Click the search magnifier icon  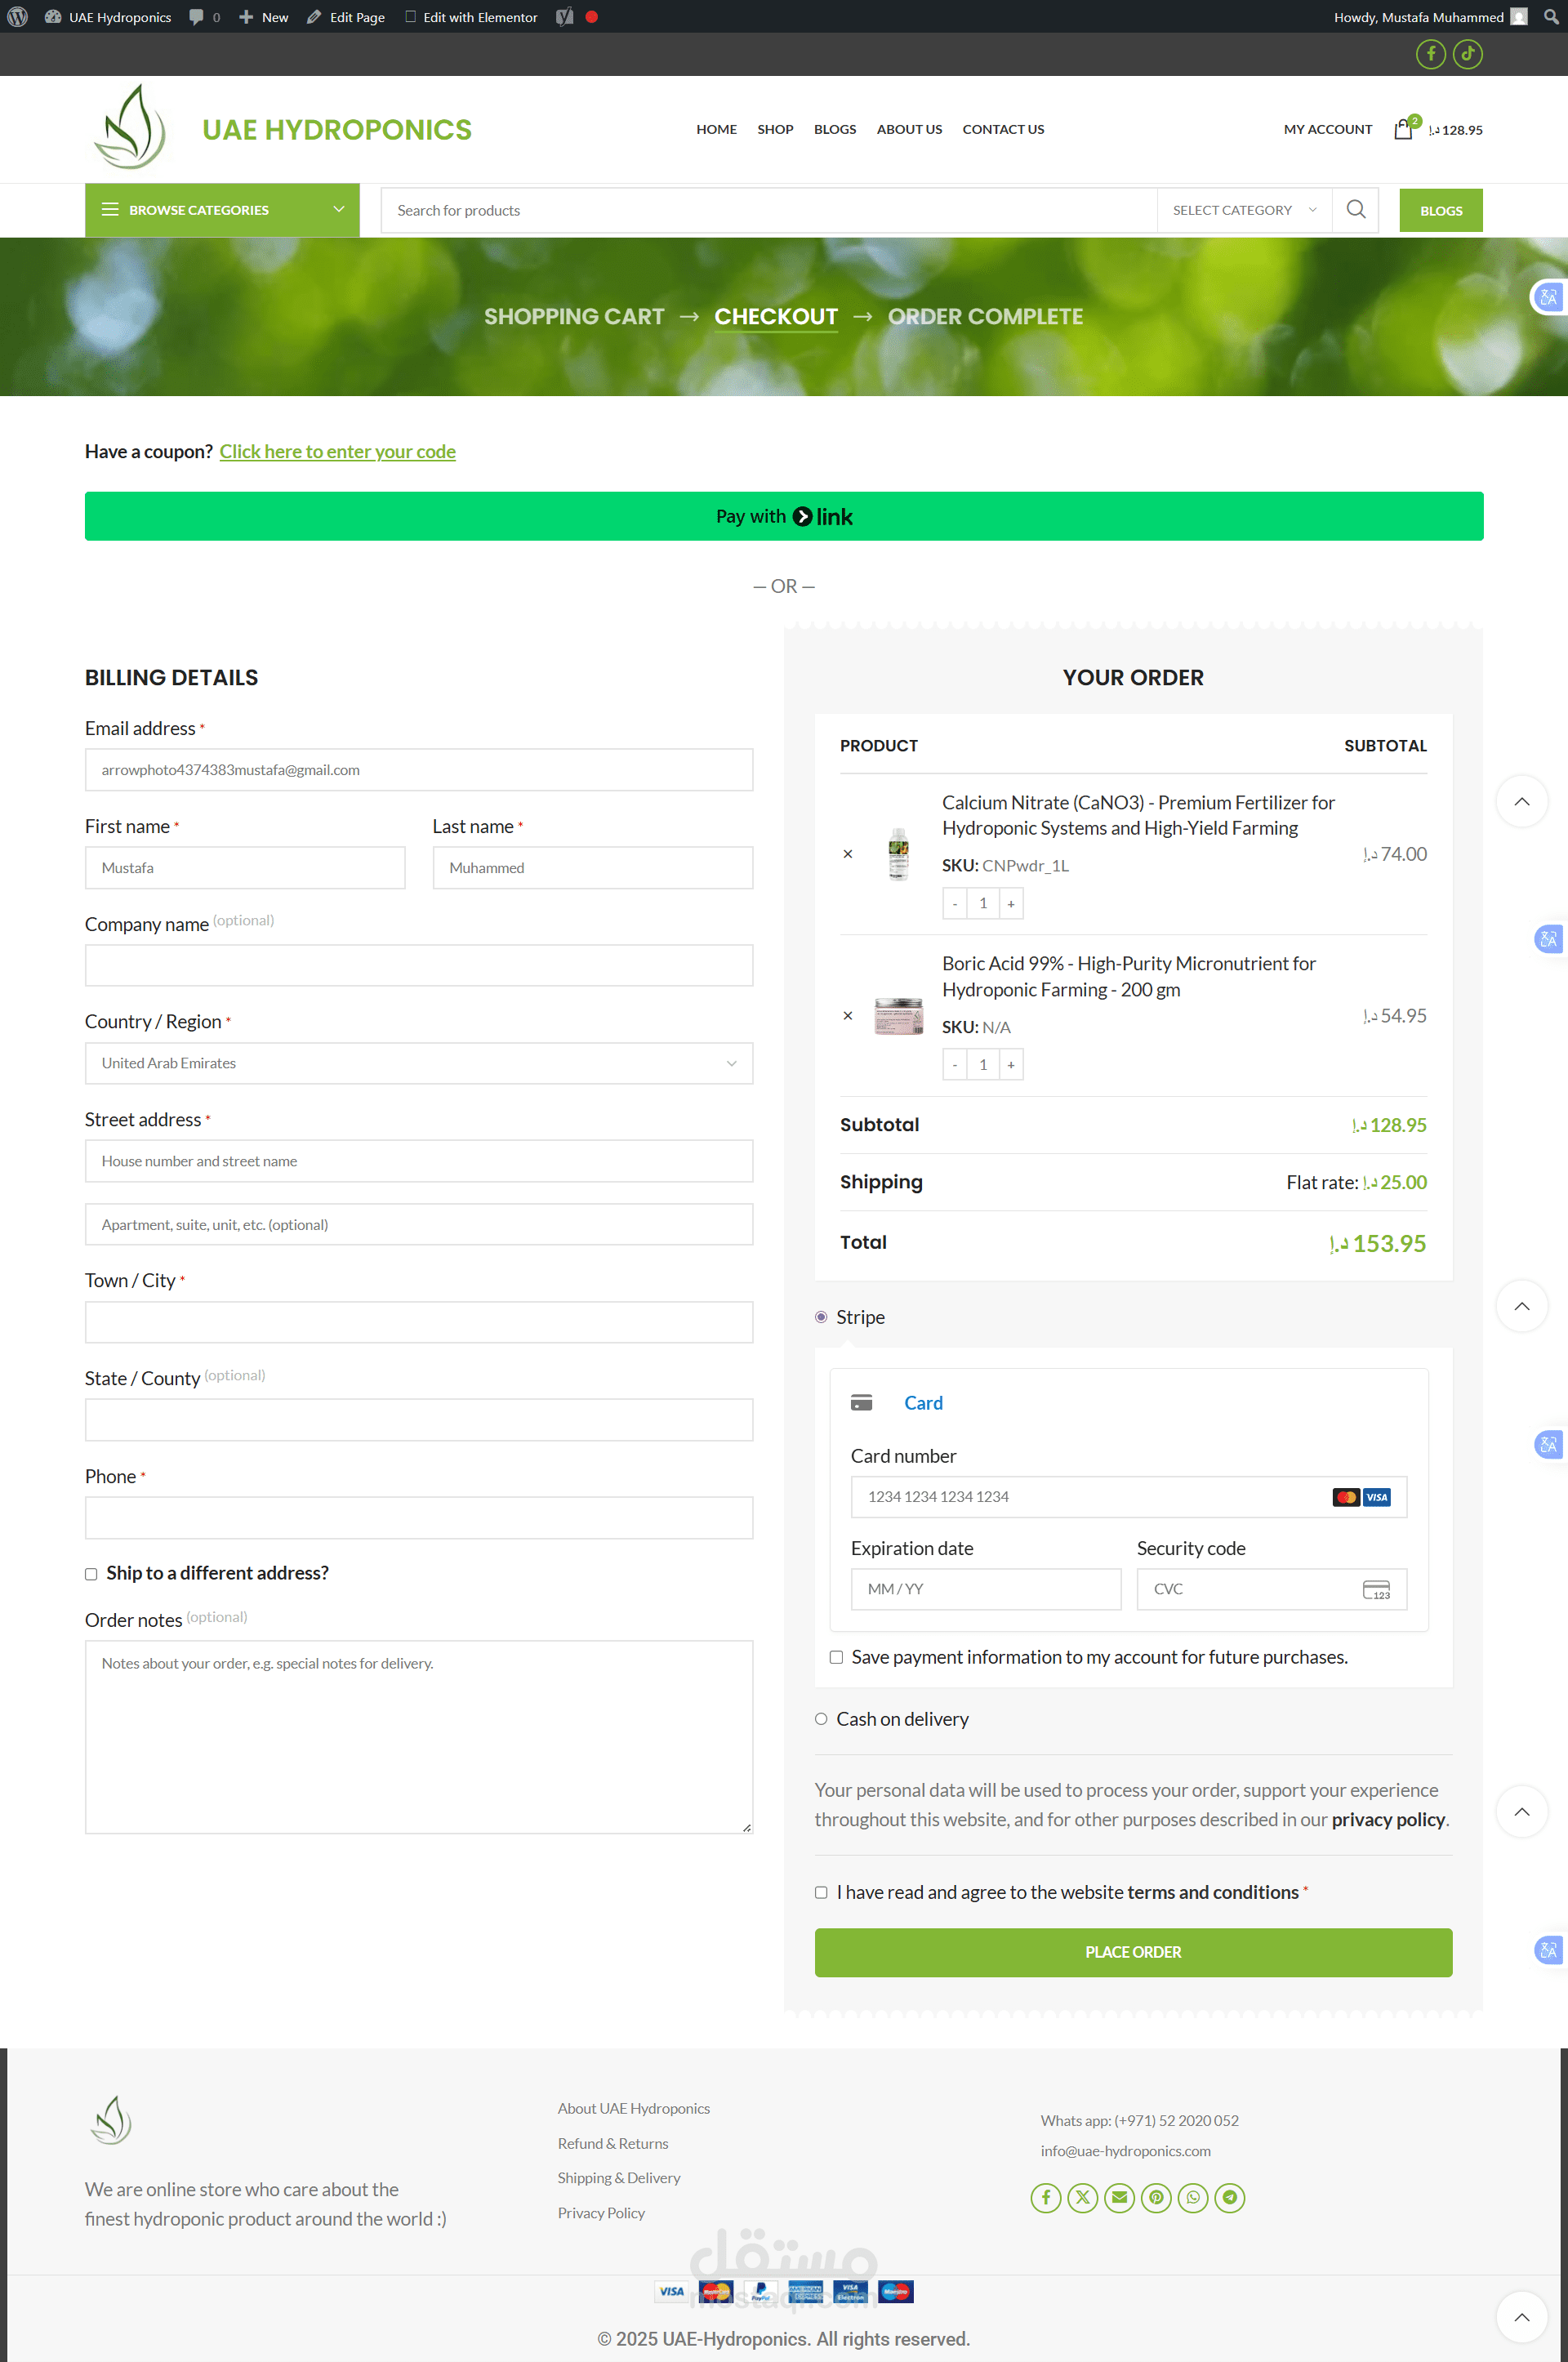(1355, 210)
